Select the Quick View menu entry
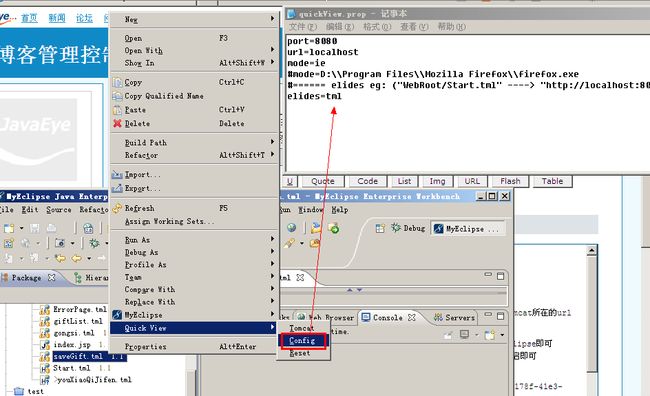 [194, 328]
